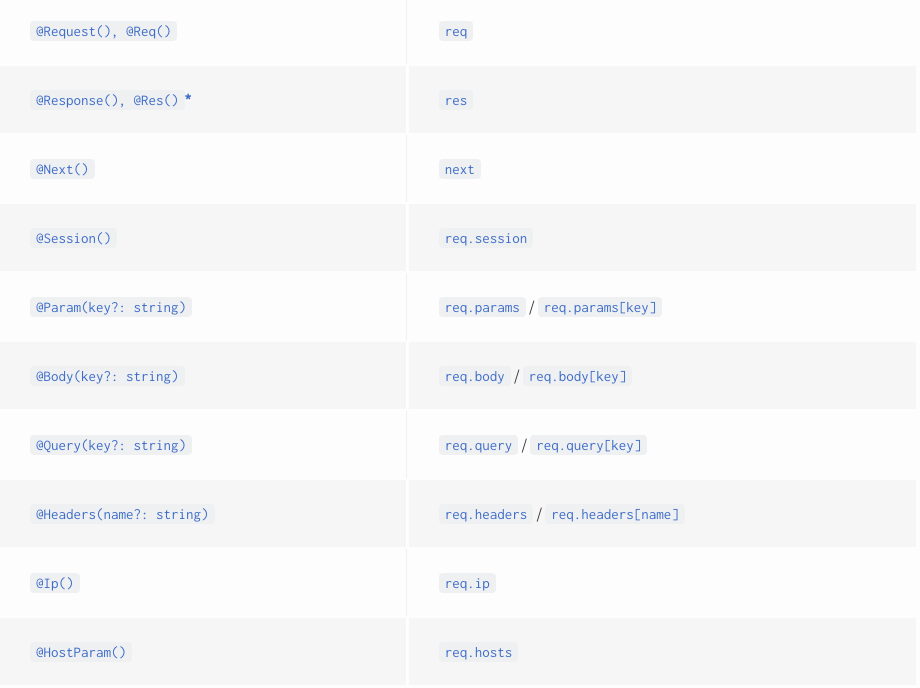920x688 pixels.
Task: Select @Headers(name?: string) decorator
Action: [x=122, y=514]
